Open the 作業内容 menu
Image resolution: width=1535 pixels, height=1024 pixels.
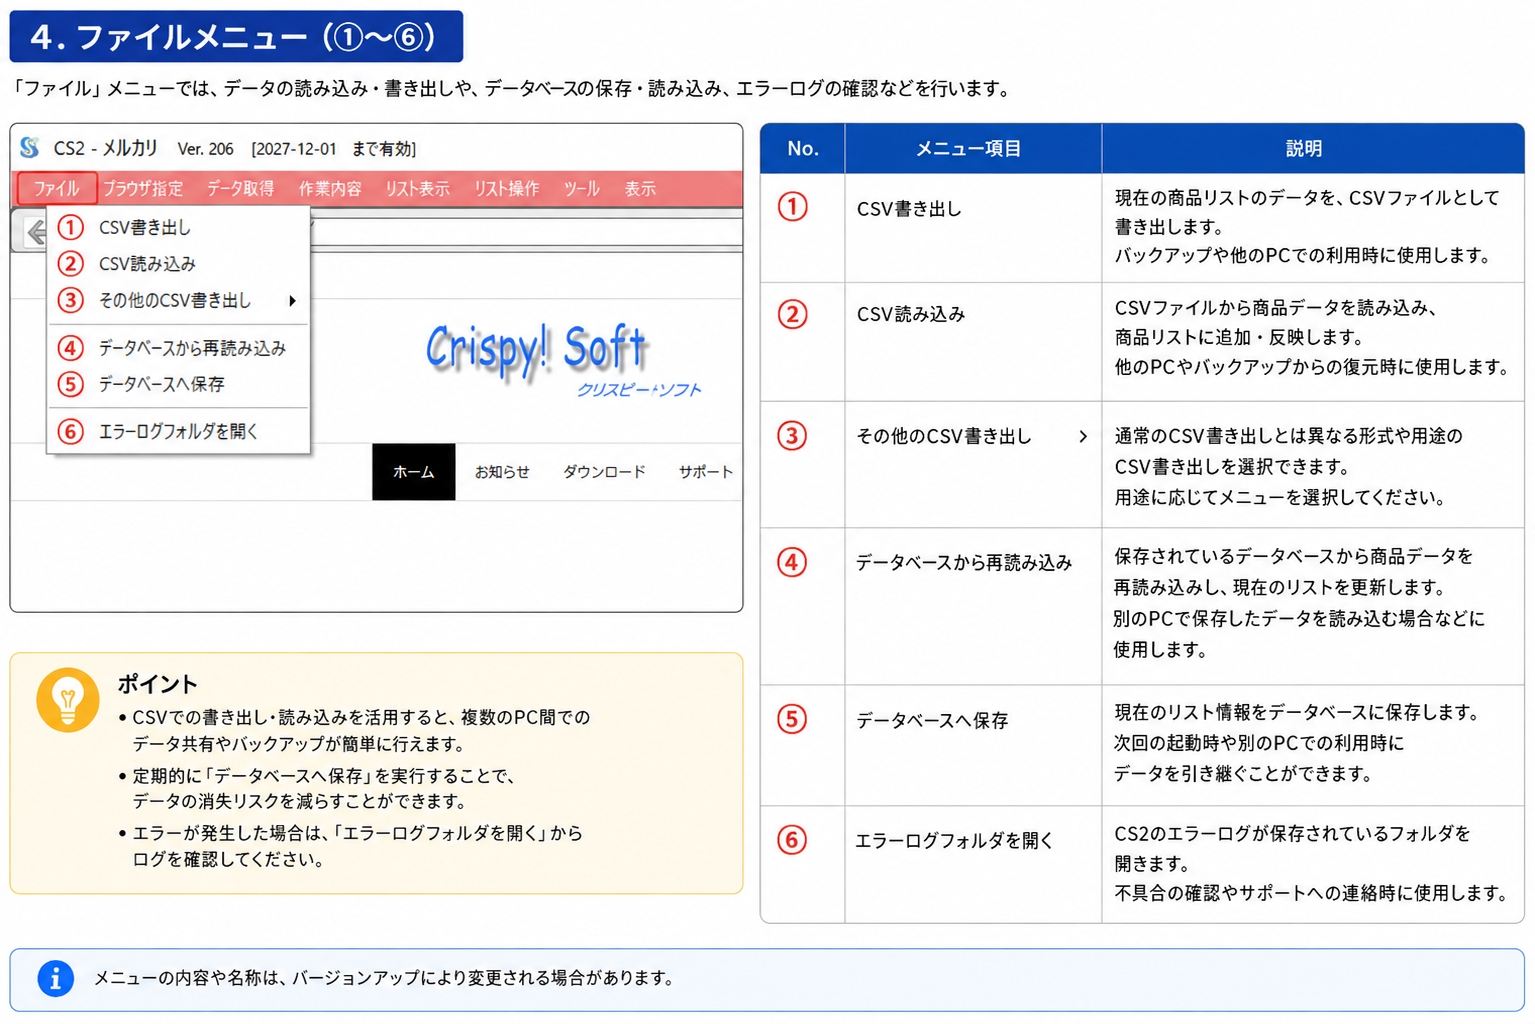pos(330,188)
